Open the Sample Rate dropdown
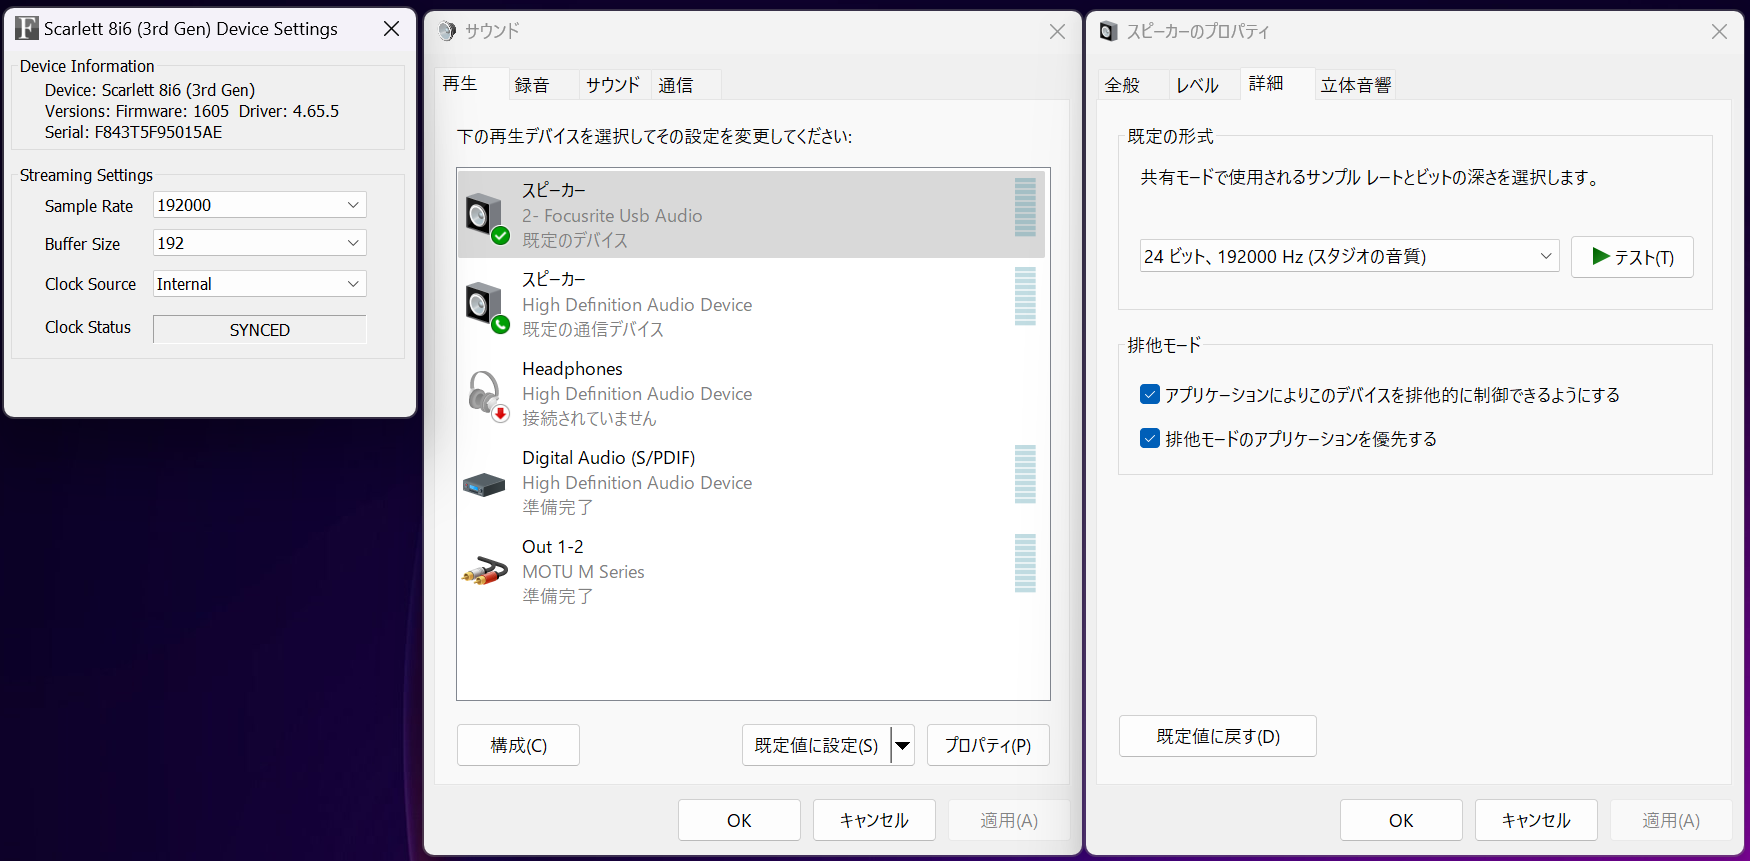This screenshot has height=861, width=1750. click(x=260, y=205)
